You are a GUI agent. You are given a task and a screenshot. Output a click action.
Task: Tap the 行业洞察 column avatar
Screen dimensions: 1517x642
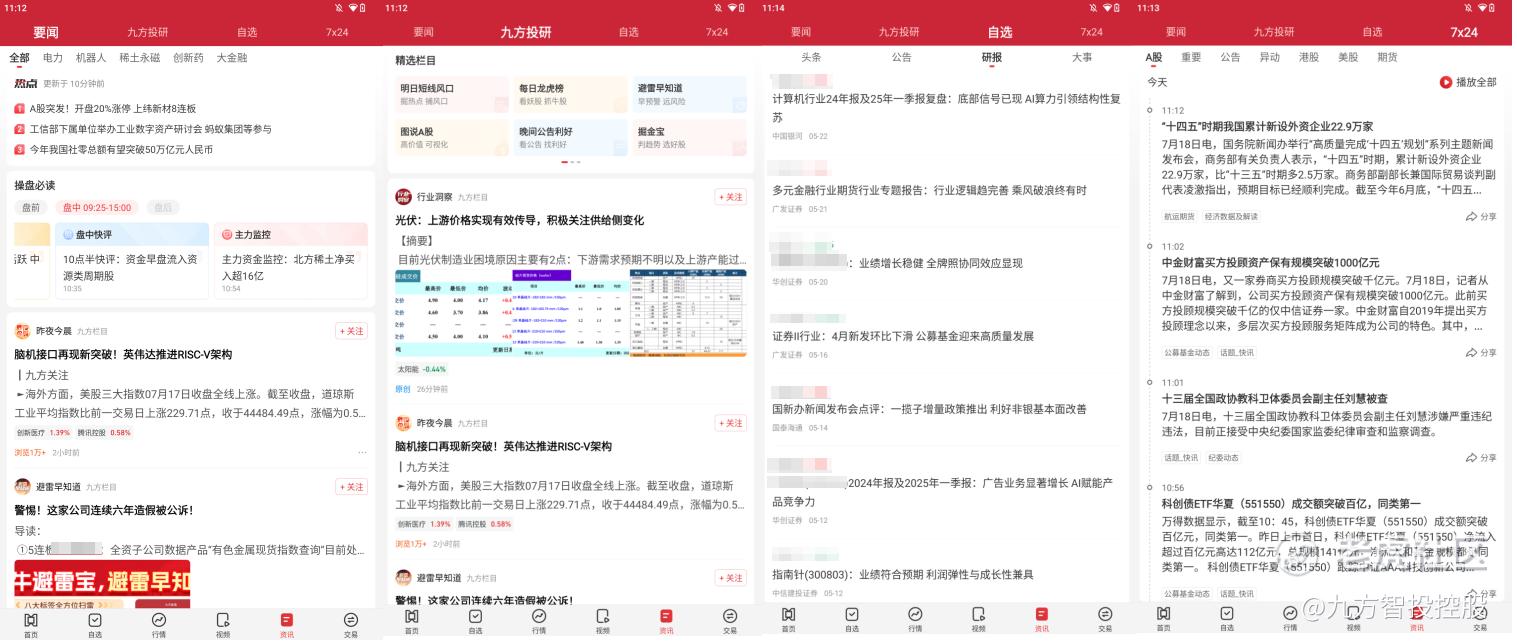pos(403,197)
